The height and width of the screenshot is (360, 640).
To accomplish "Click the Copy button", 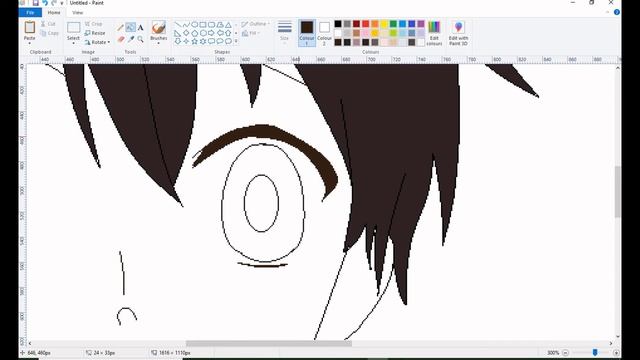I will pyautogui.click(x=50, y=33).
